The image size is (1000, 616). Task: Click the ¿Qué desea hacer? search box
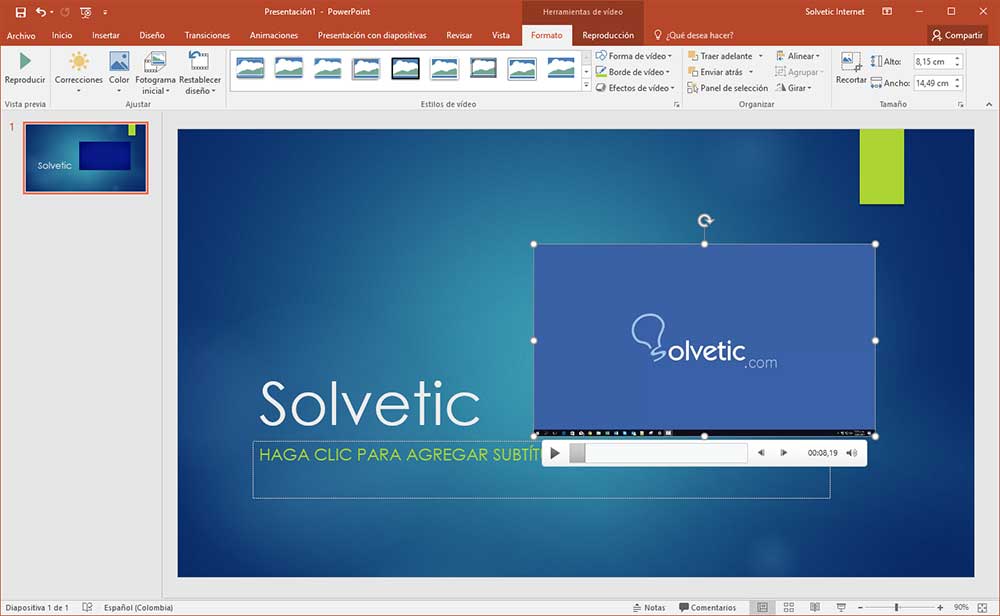pyautogui.click(x=694, y=36)
